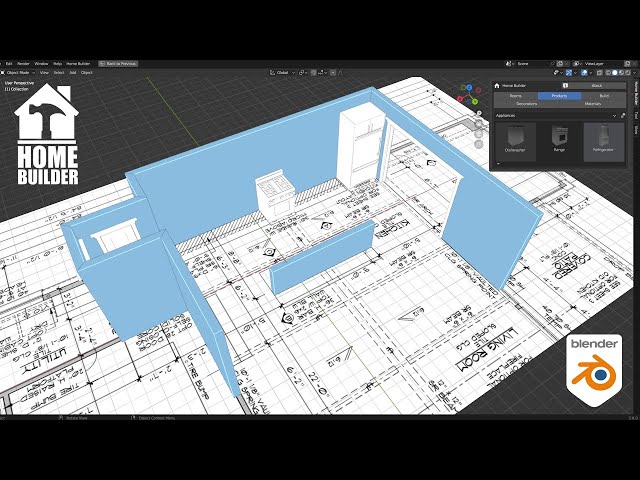Open the Home Builder sidebar tab

tap(636, 93)
